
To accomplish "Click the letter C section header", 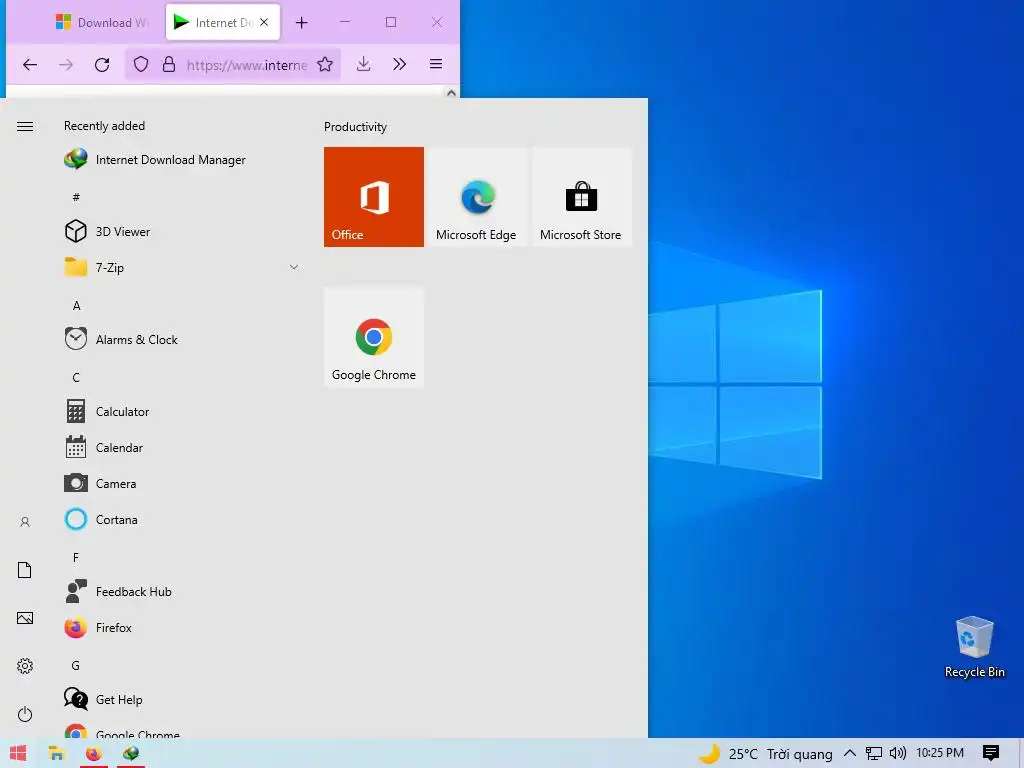I will coord(76,377).
